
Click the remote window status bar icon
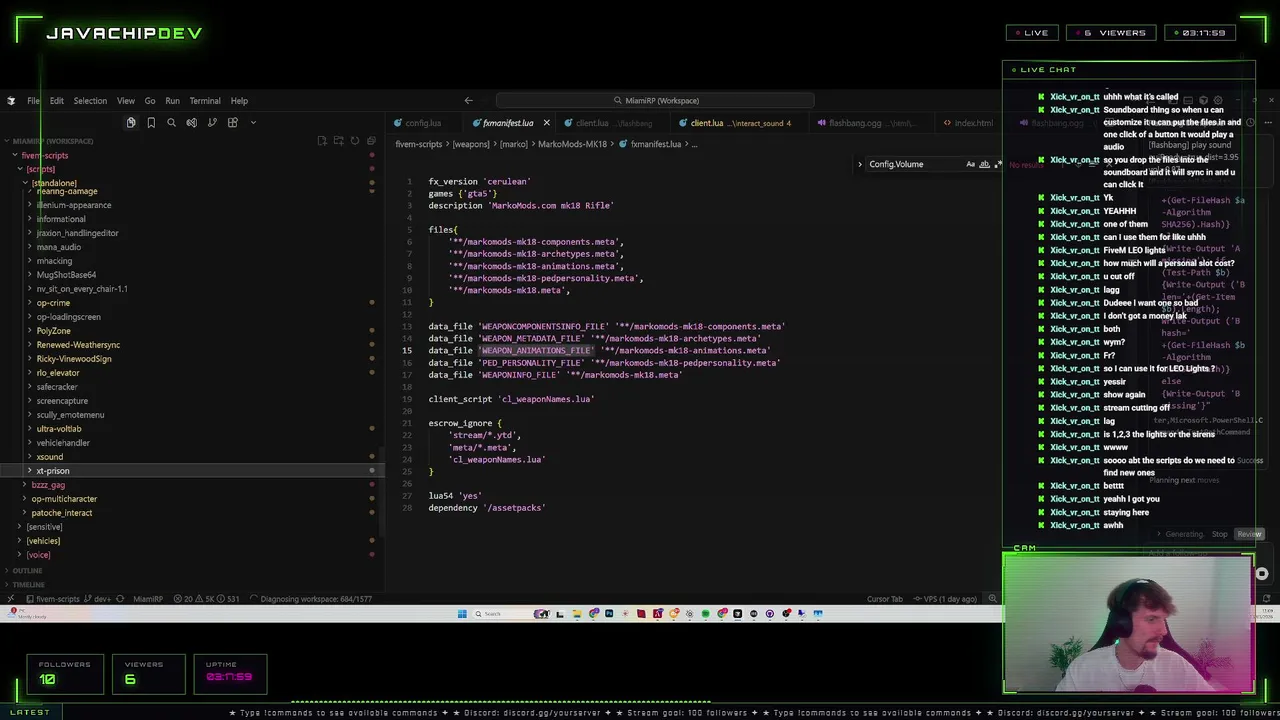click(x=13, y=599)
